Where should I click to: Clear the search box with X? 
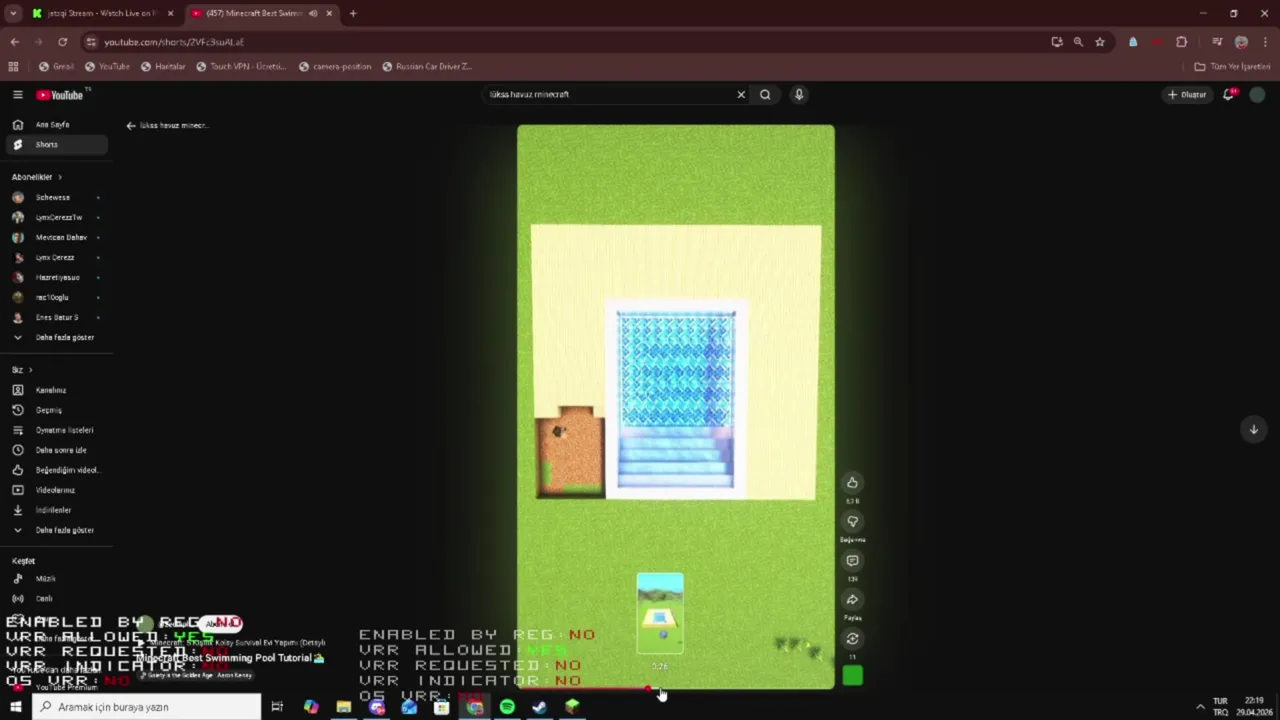(741, 95)
